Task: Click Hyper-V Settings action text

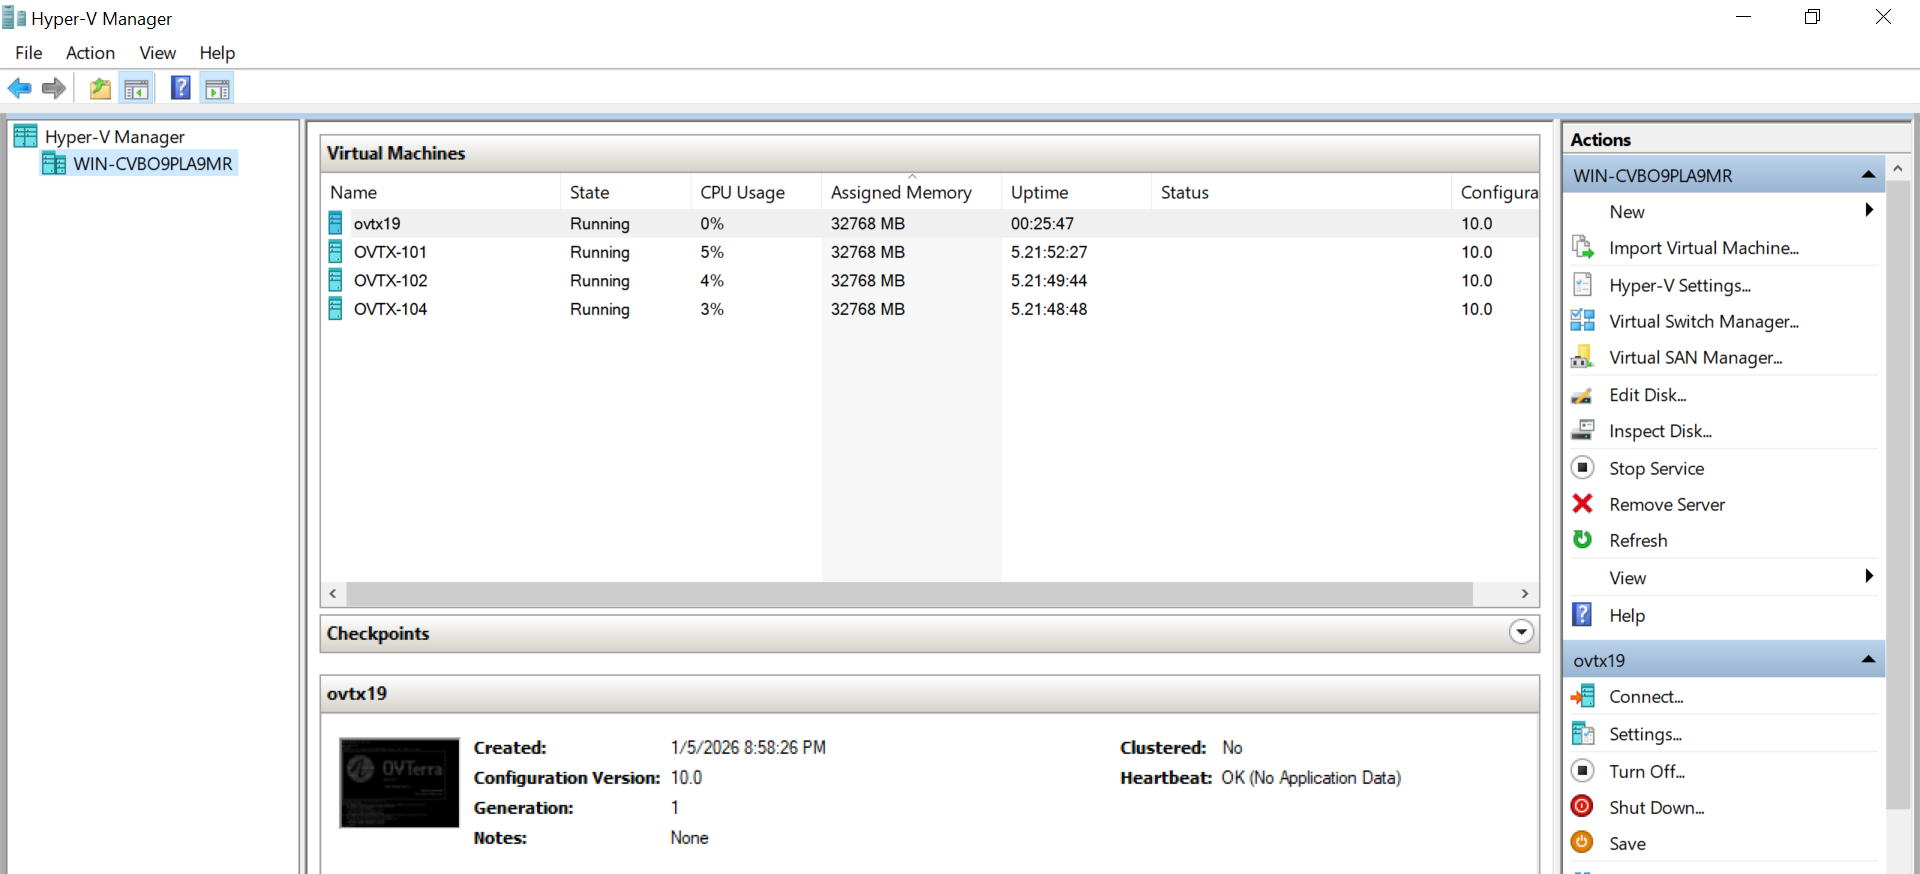Action: [x=1680, y=285]
